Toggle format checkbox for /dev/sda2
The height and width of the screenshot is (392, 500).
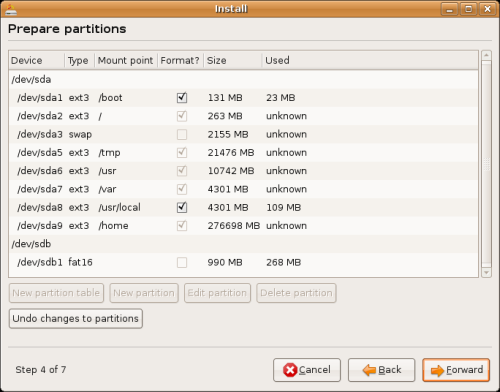click(182, 116)
